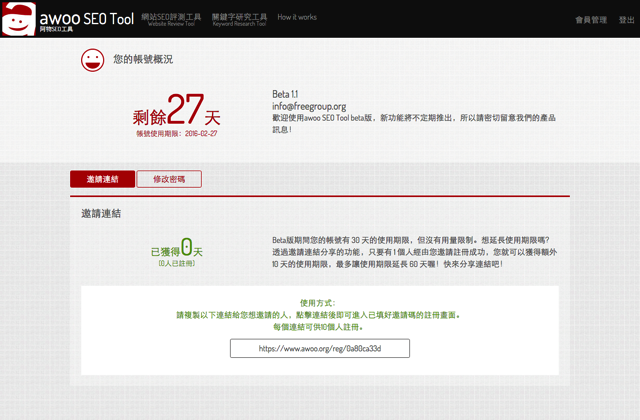
Task: Click the info@freegroup.org email text
Action: click(309, 107)
